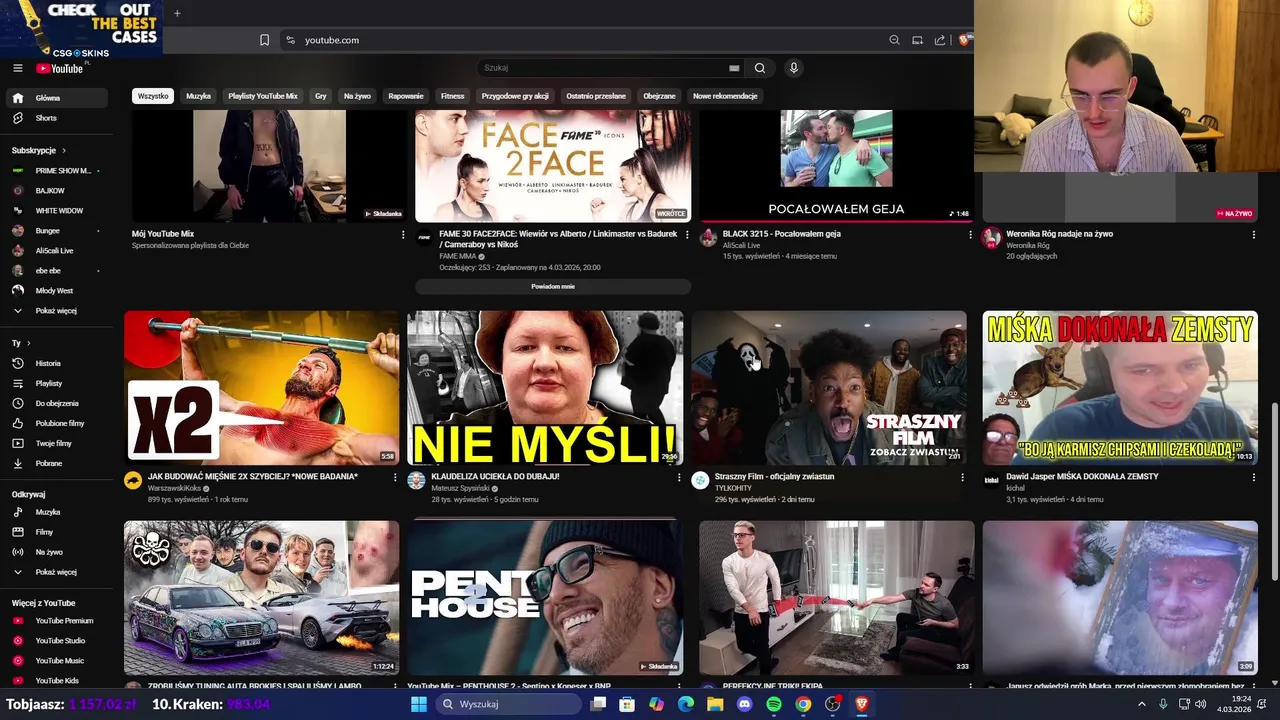Open Twoje filmy in sidebar
Image resolution: width=1280 pixels, height=720 pixels.
[x=56, y=443]
